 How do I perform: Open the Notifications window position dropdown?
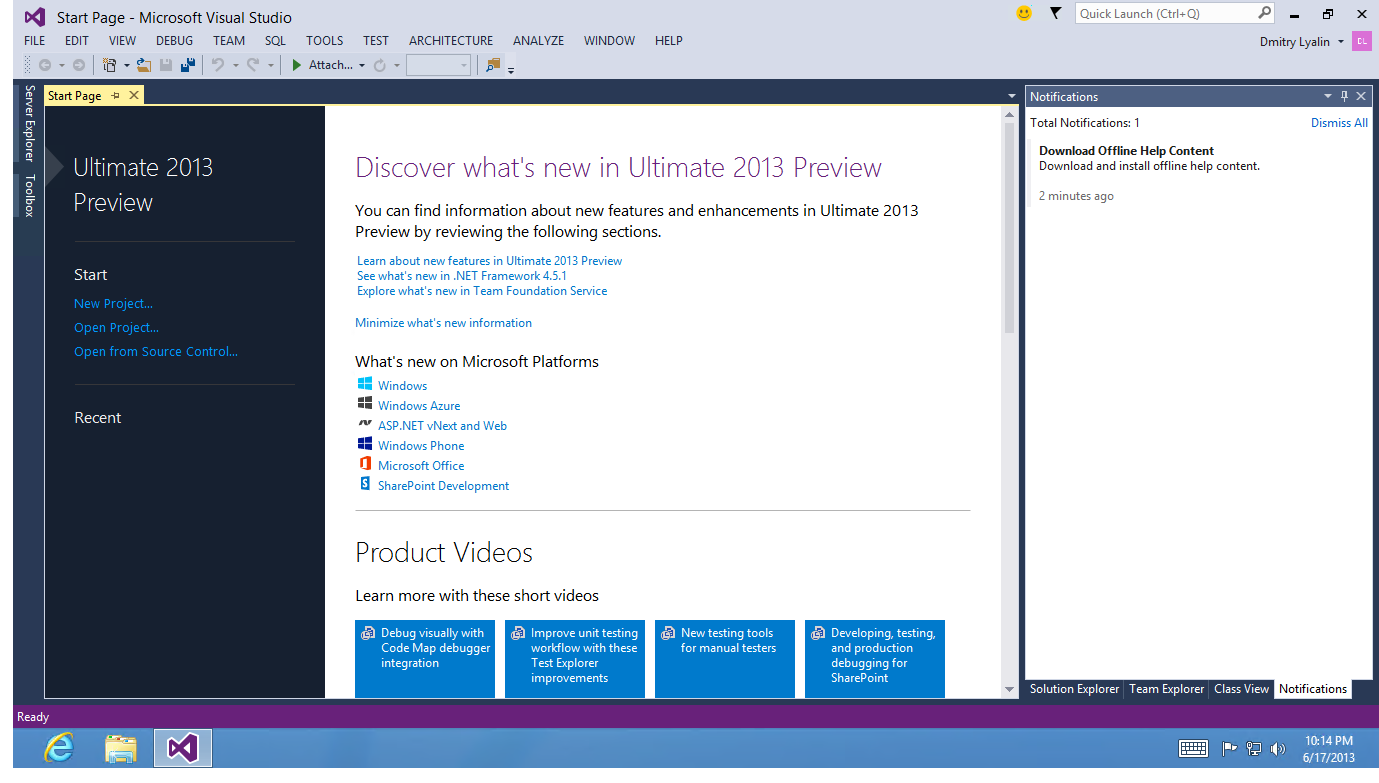click(x=1328, y=96)
